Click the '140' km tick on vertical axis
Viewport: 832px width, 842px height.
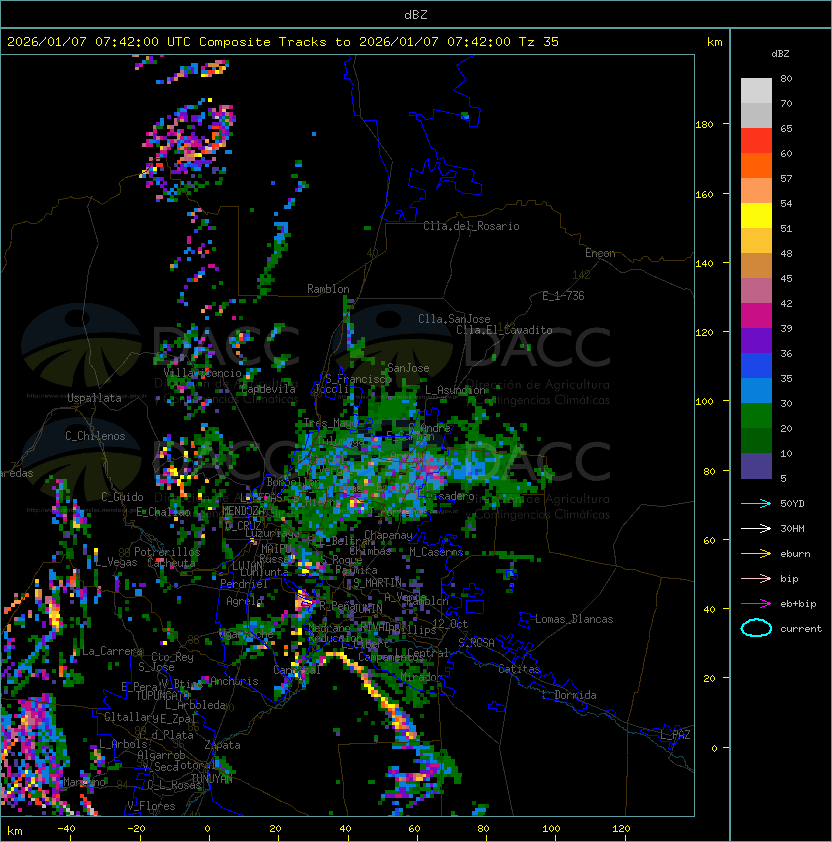pos(704,264)
